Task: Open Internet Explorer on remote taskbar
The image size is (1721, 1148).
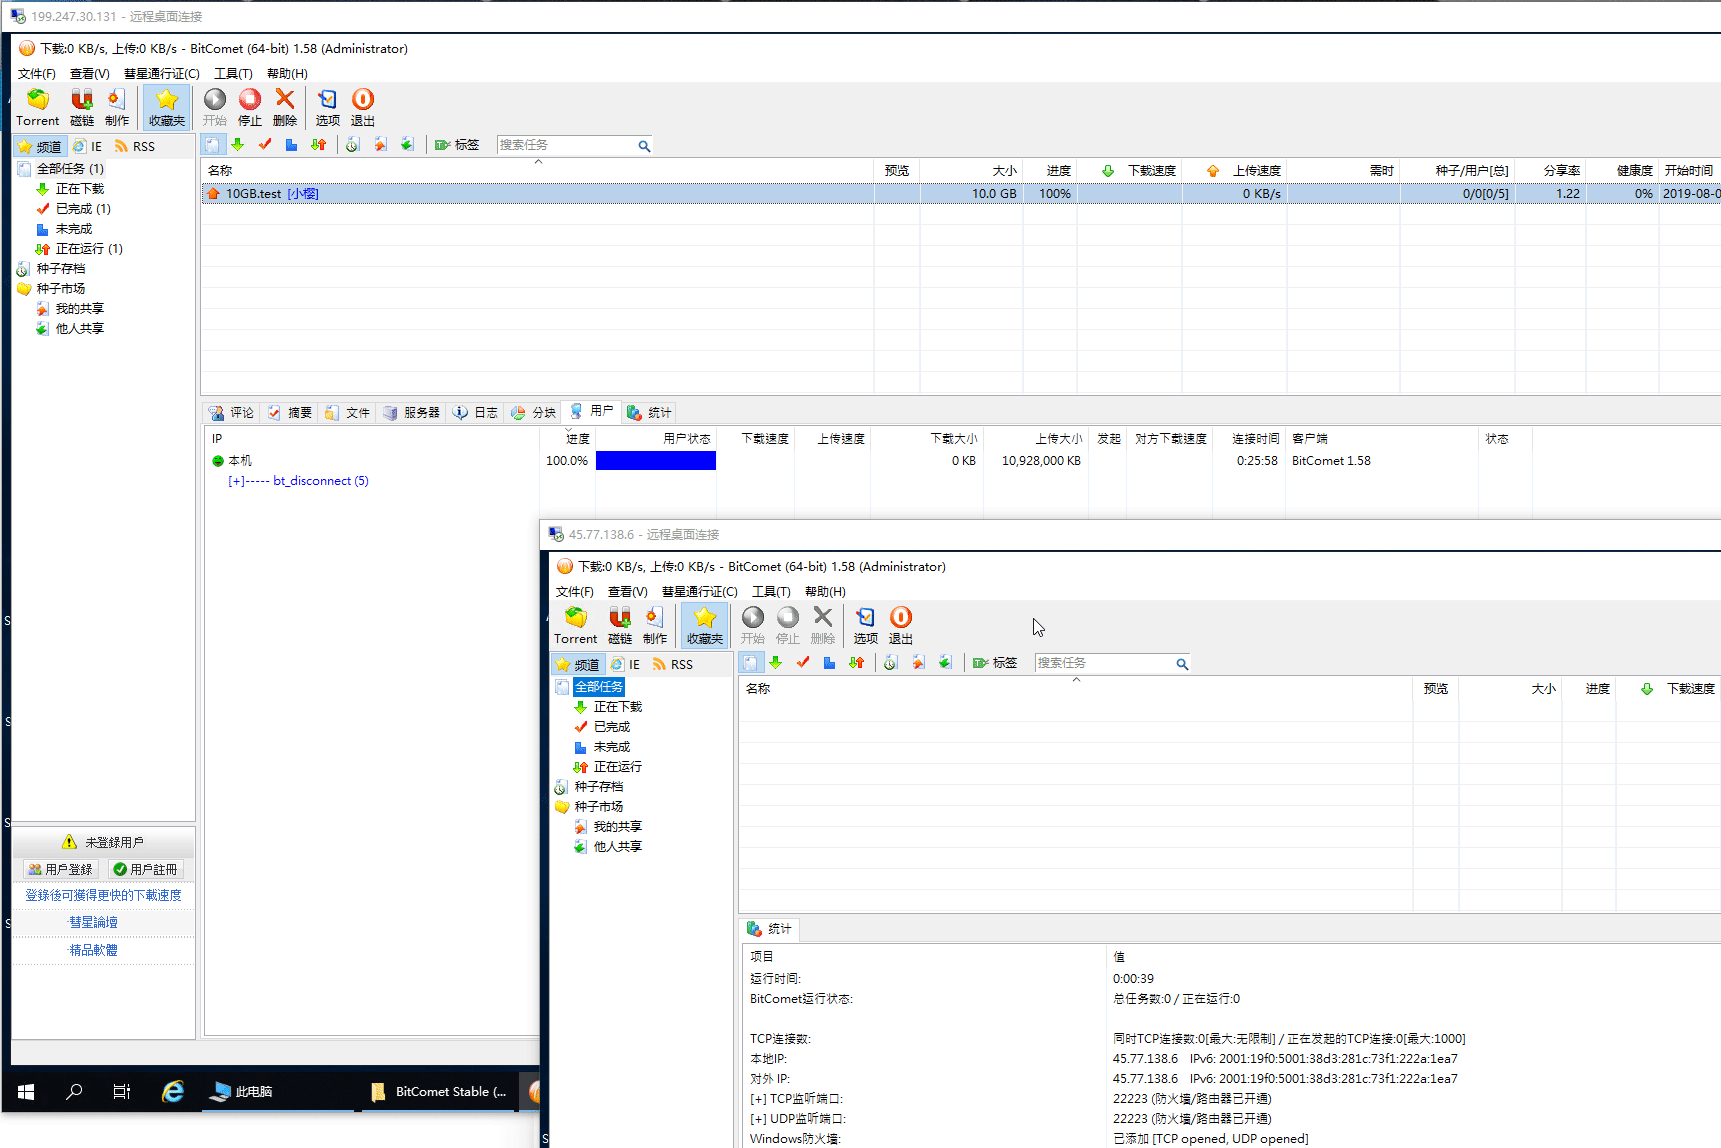Action: [x=173, y=1092]
